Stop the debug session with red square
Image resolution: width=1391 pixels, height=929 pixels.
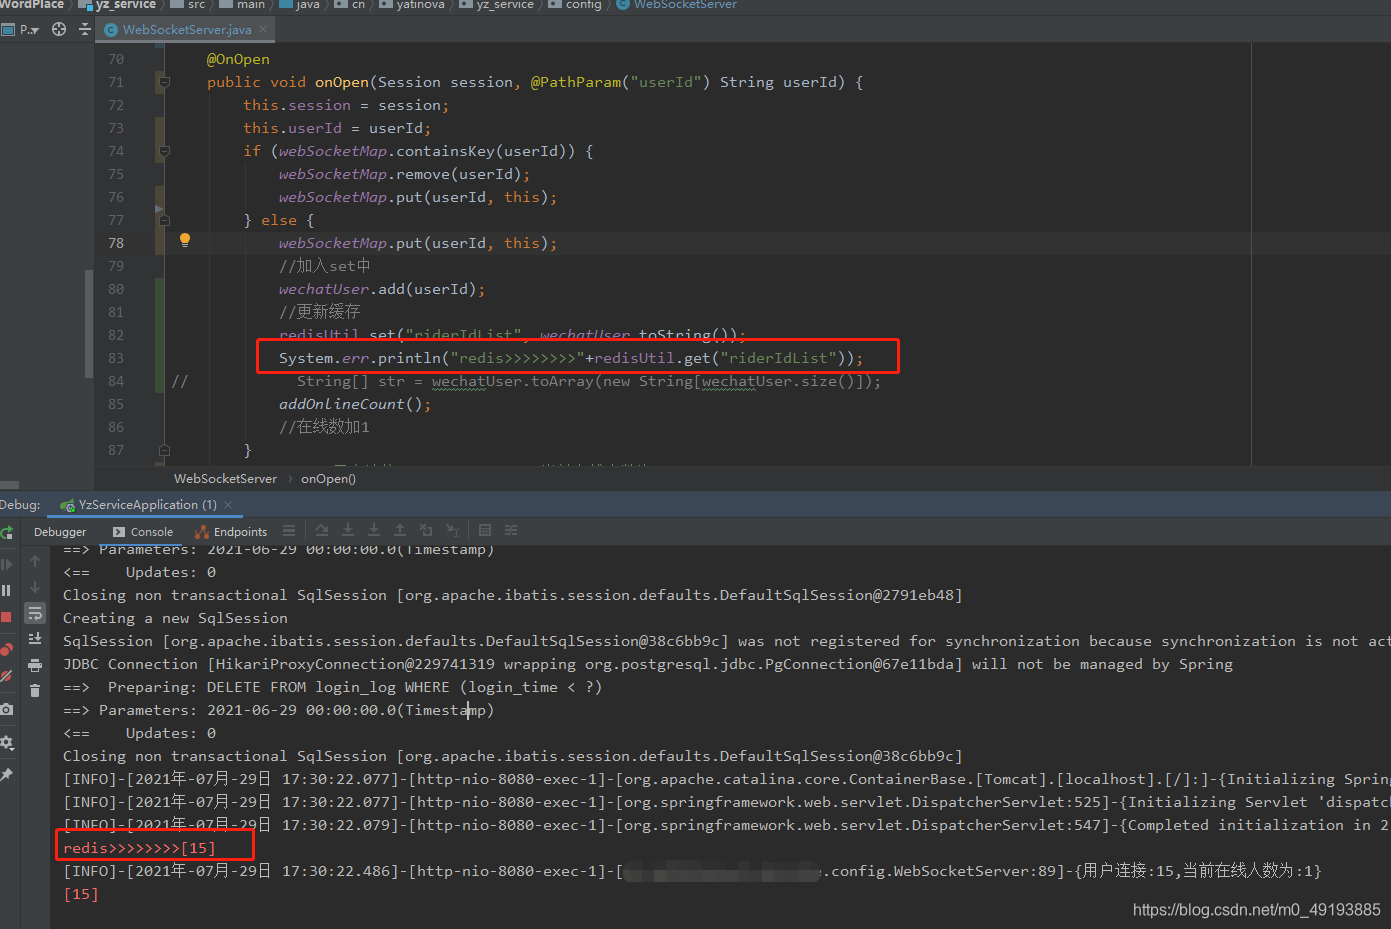click(6, 617)
